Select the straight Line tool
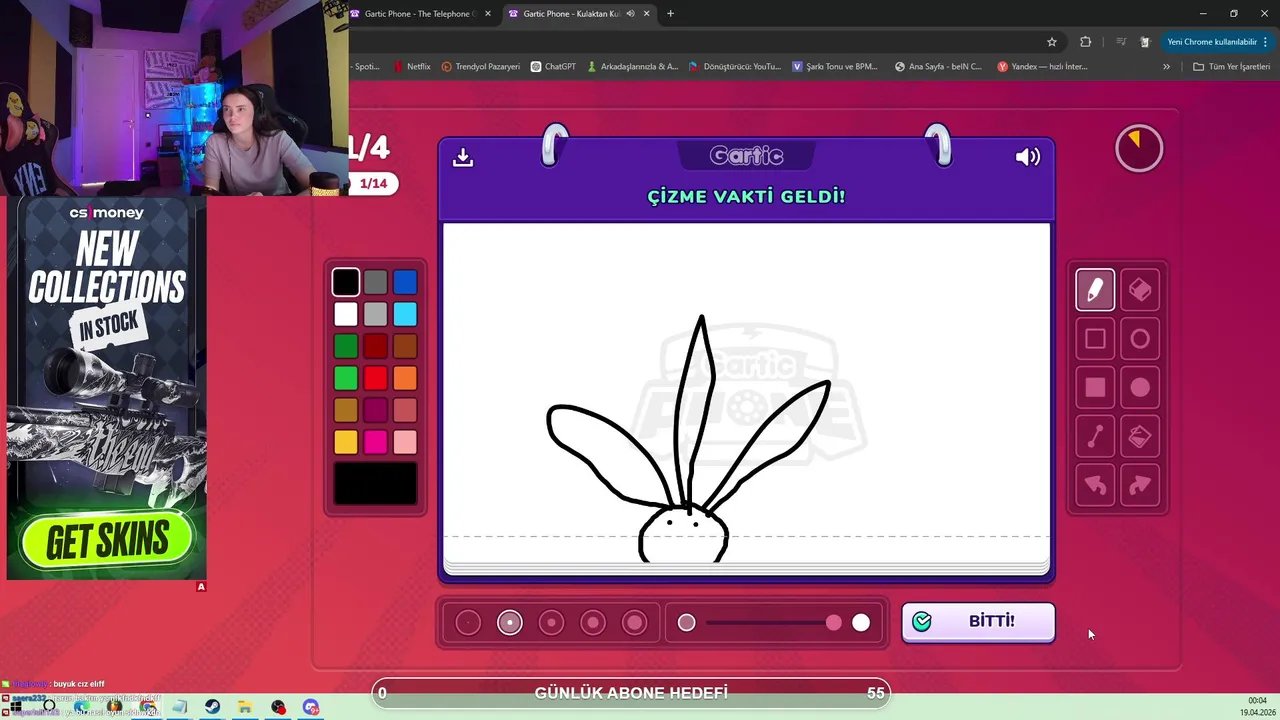Image resolution: width=1280 pixels, height=720 pixels. pyautogui.click(x=1095, y=437)
